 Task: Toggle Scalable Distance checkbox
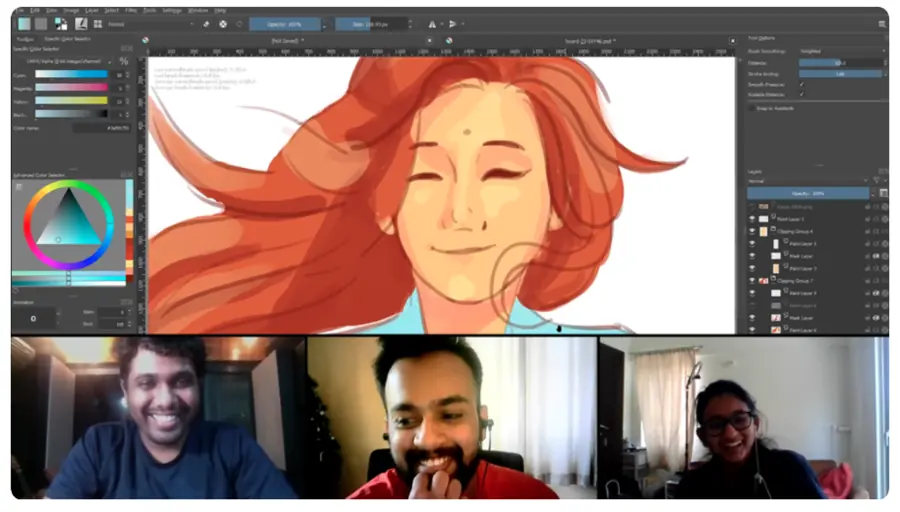802,94
